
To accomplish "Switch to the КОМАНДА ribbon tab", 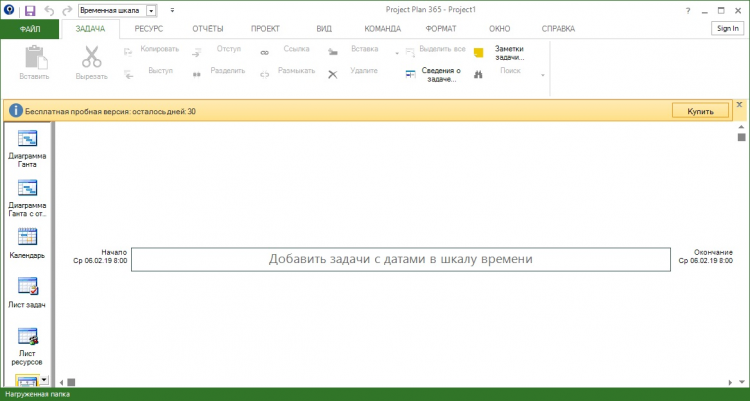I will tap(383, 29).
